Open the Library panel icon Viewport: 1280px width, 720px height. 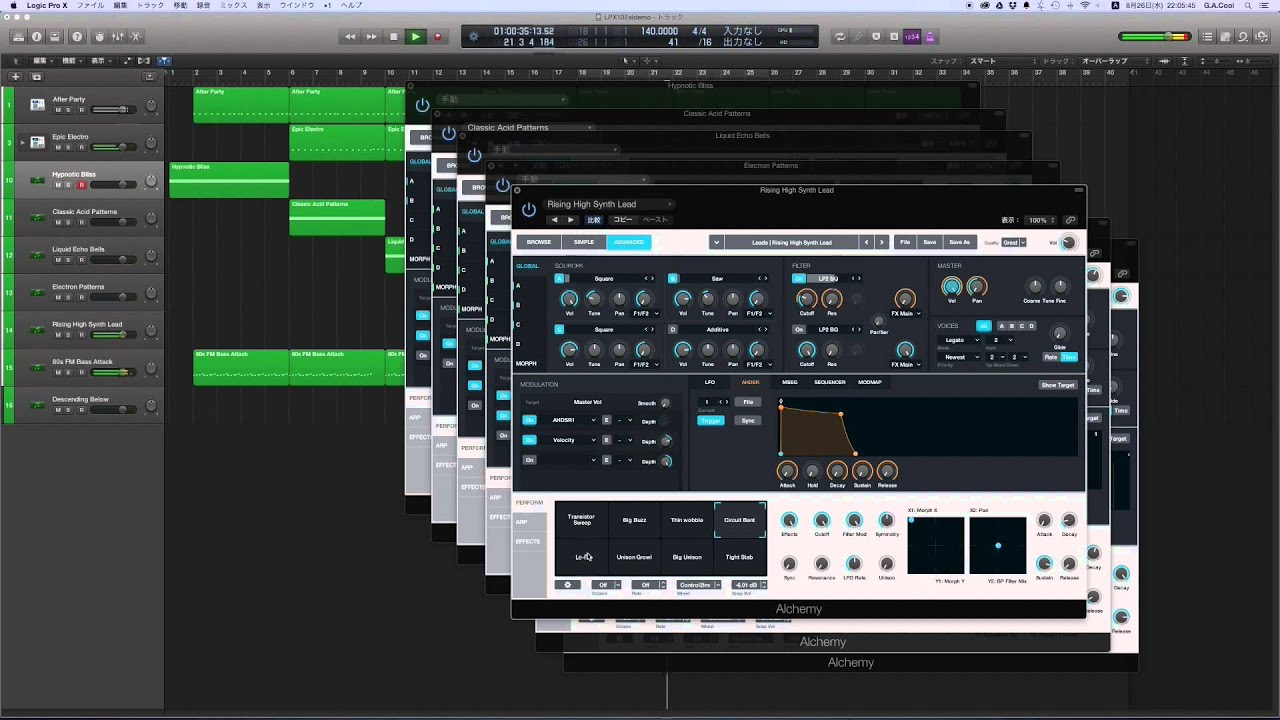click(18, 37)
